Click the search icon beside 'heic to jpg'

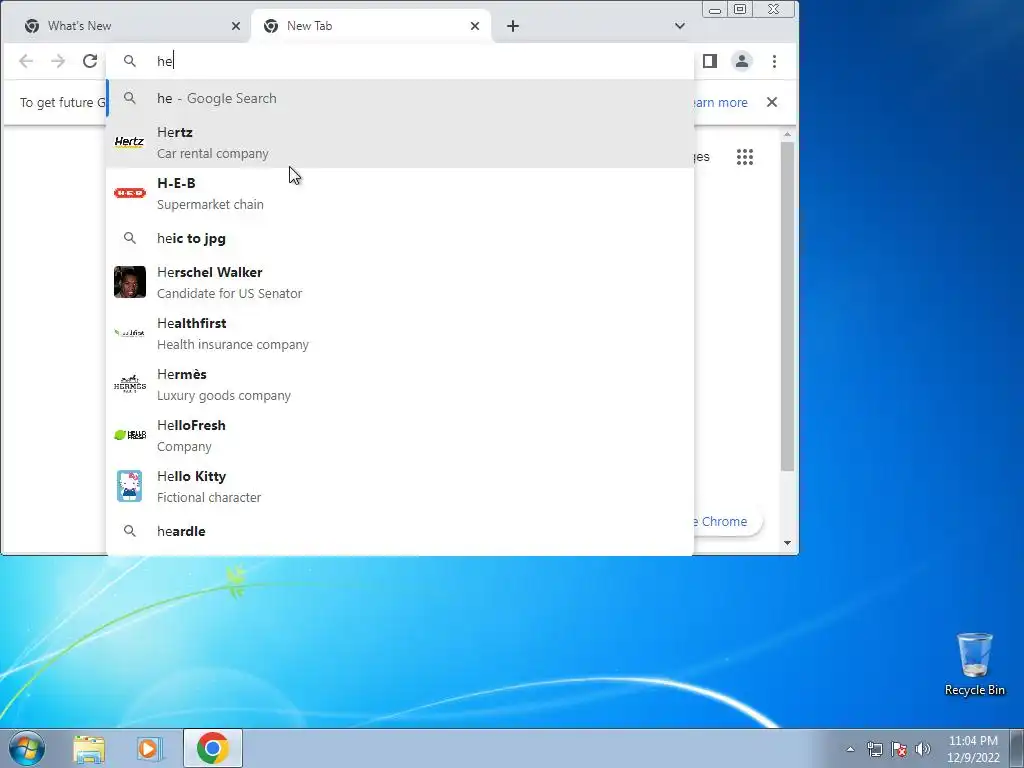pos(130,238)
